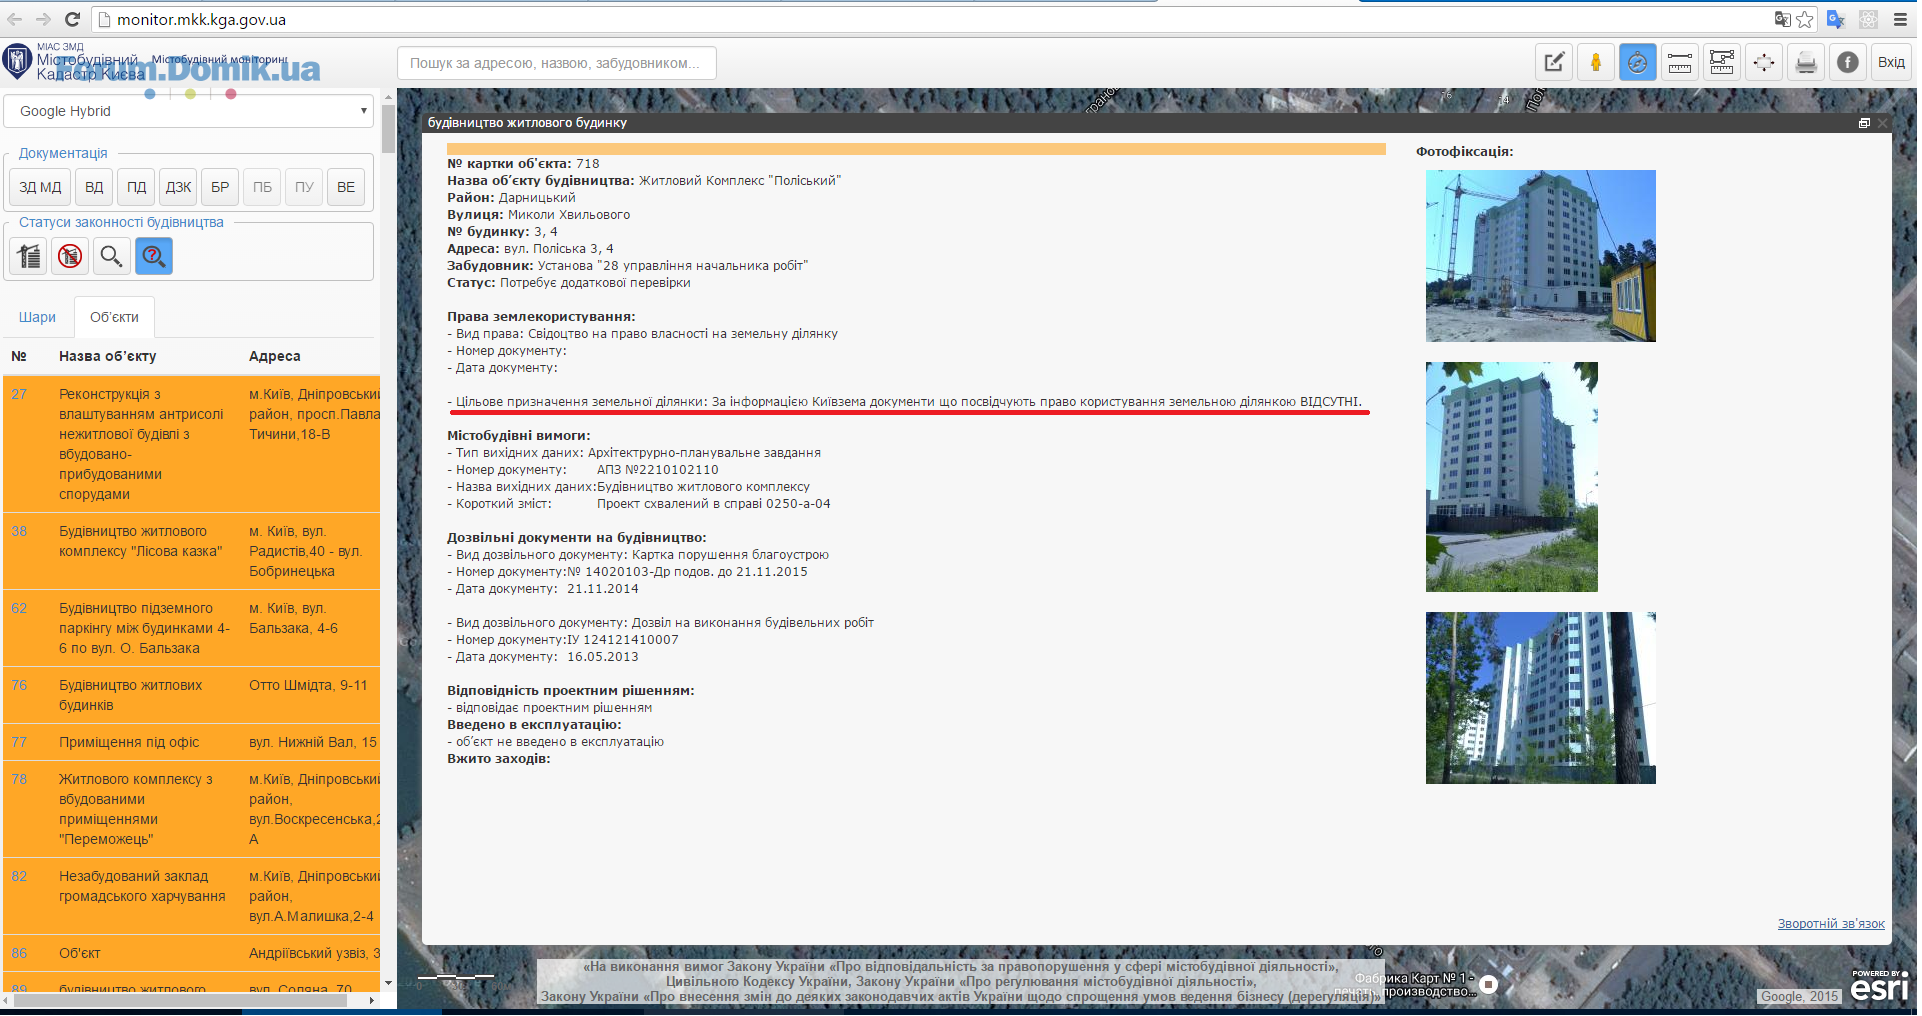The width and height of the screenshot is (1922, 1016).
Task: Open the third photo thumbnail with trees
Action: click(x=1540, y=698)
